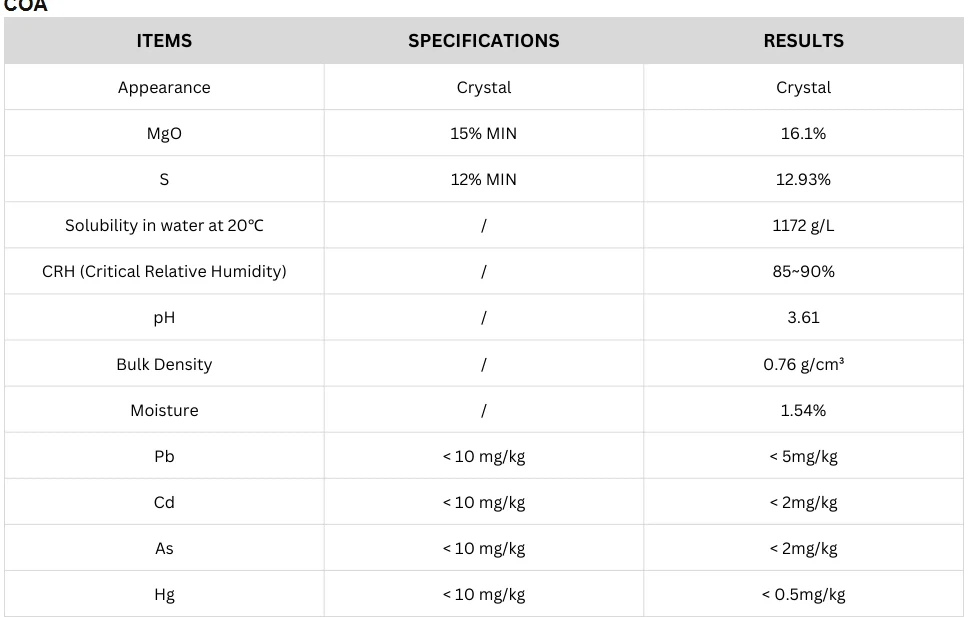
Task: Click the ITEMS column header
Action: point(164,41)
